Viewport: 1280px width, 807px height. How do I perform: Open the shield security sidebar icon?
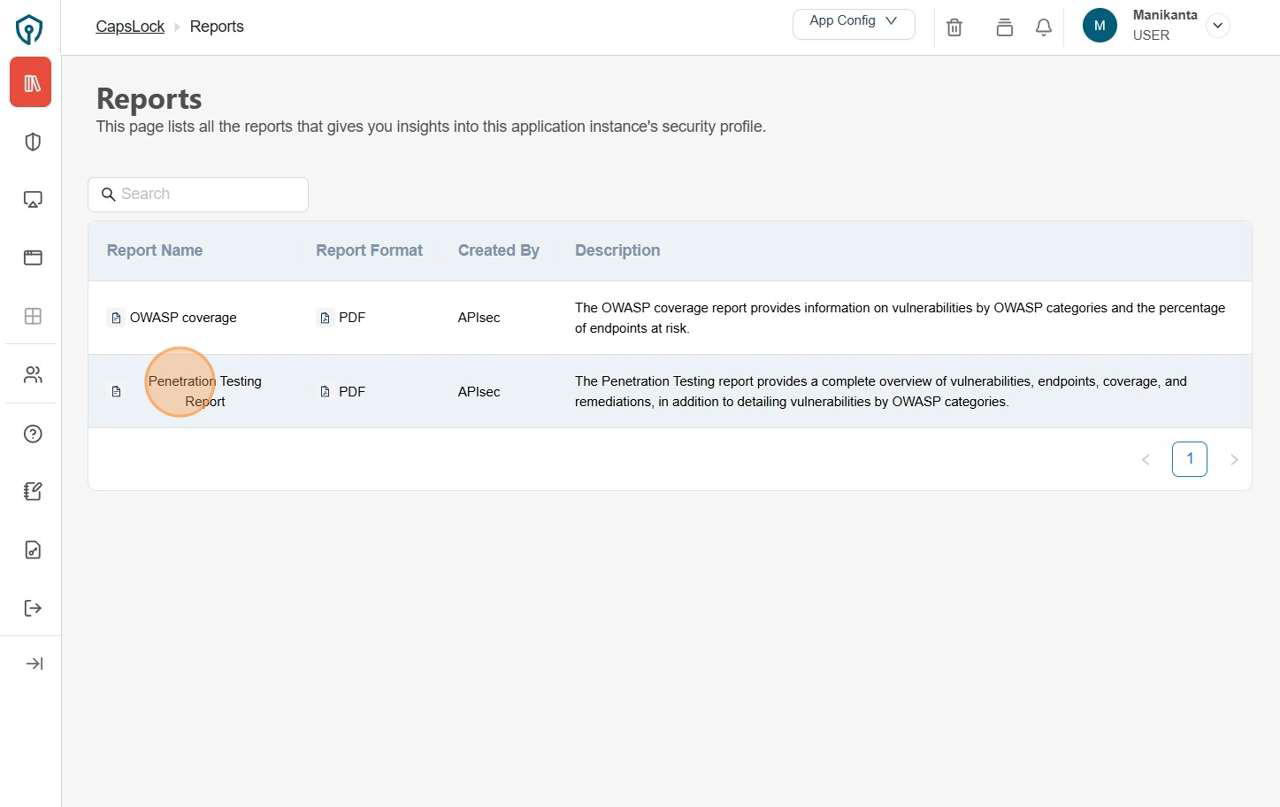click(x=33, y=142)
